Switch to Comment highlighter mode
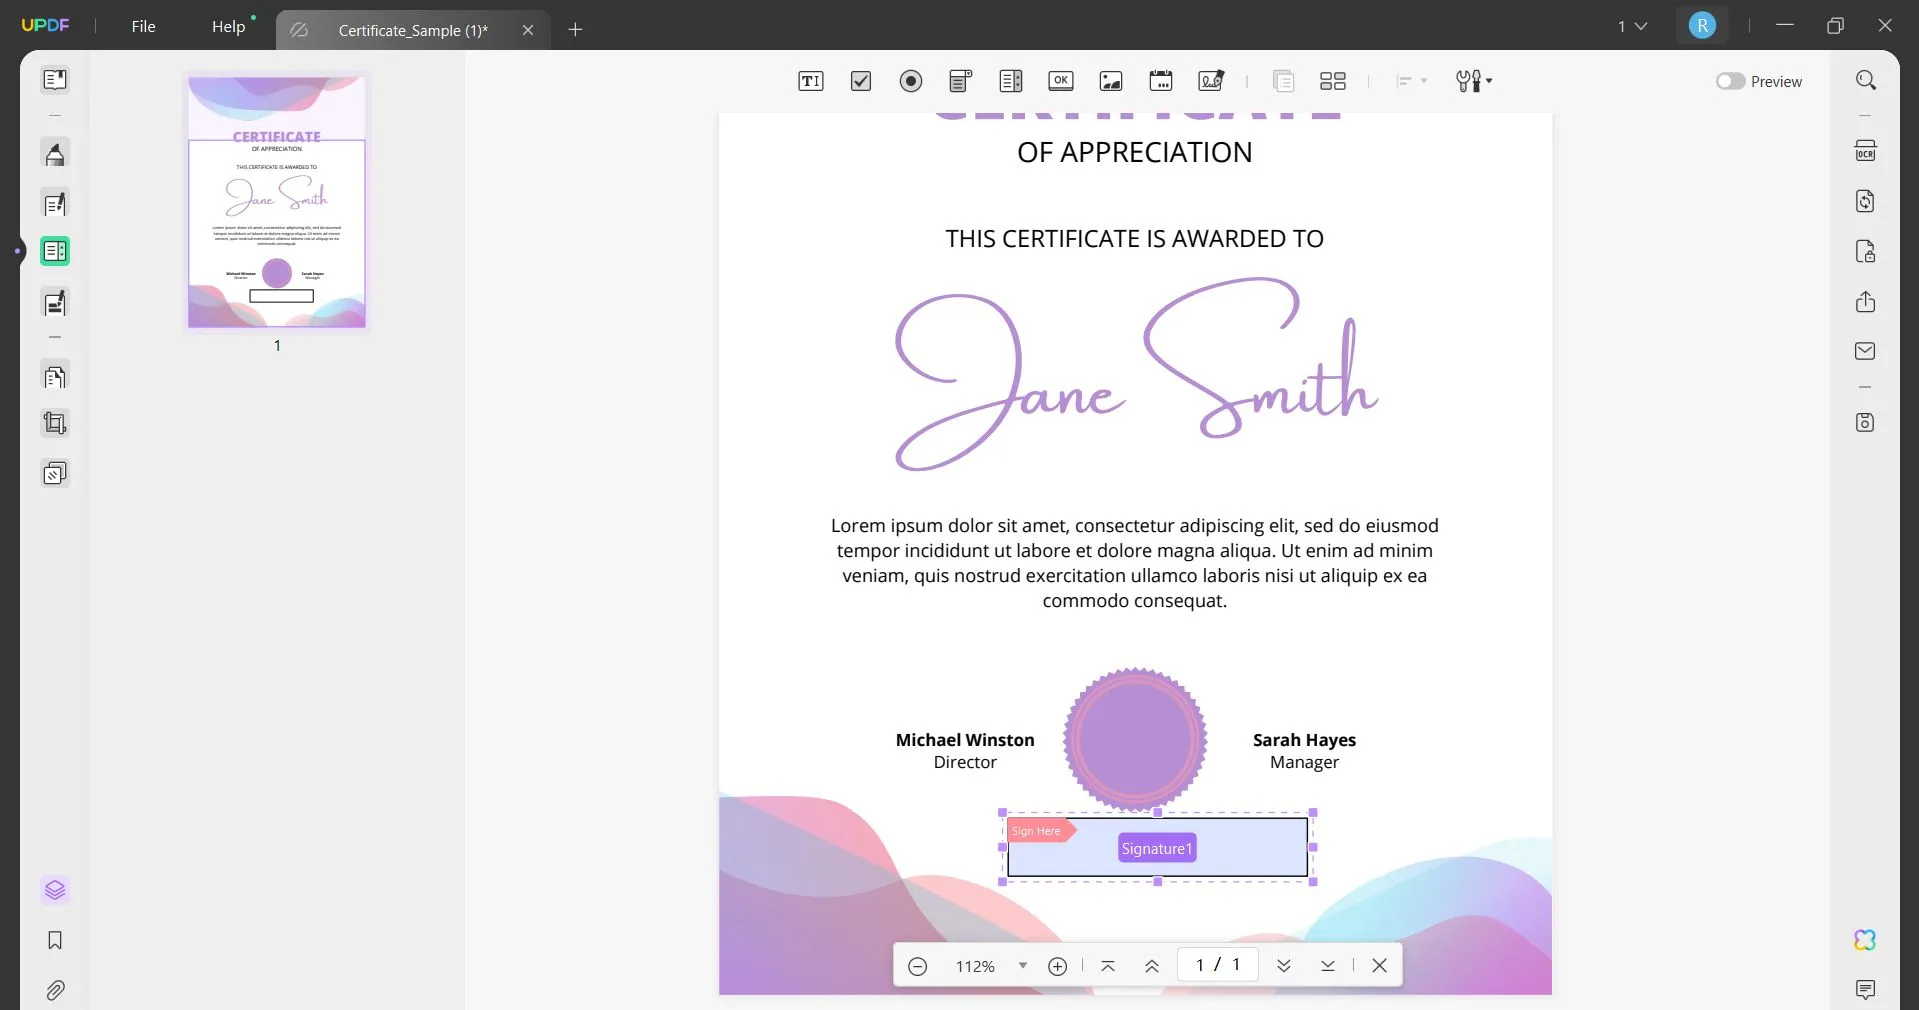This screenshot has width=1919, height=1010. pos(55,154)
